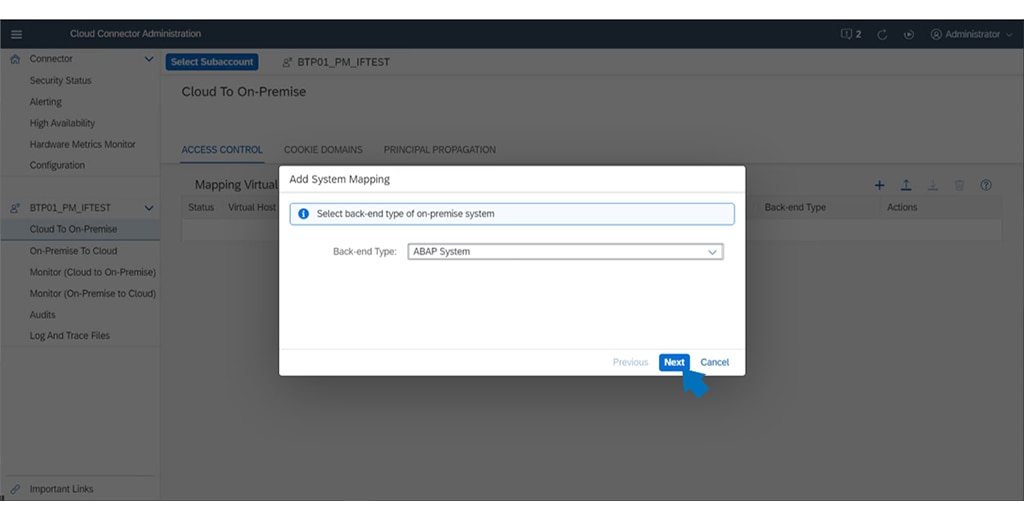Click the upload import icon
The height and width of the screenshot is (522, 1024).
(x=906, y=186)
